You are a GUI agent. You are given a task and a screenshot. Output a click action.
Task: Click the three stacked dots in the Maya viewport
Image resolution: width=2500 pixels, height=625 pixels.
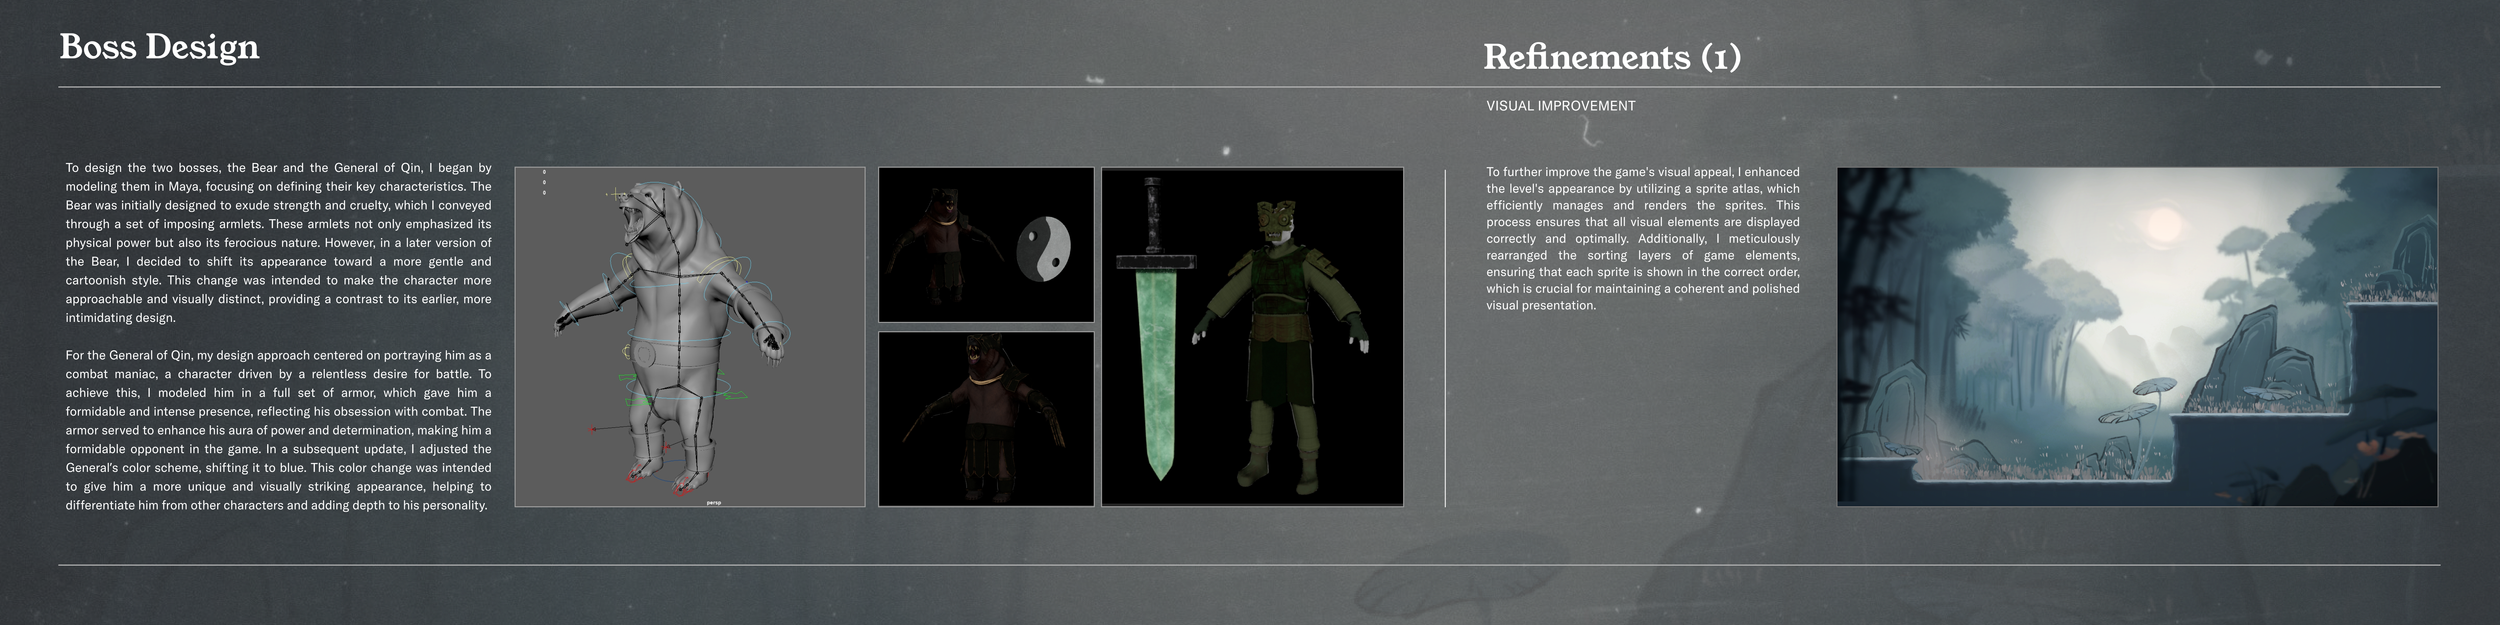tap(544, 182)
